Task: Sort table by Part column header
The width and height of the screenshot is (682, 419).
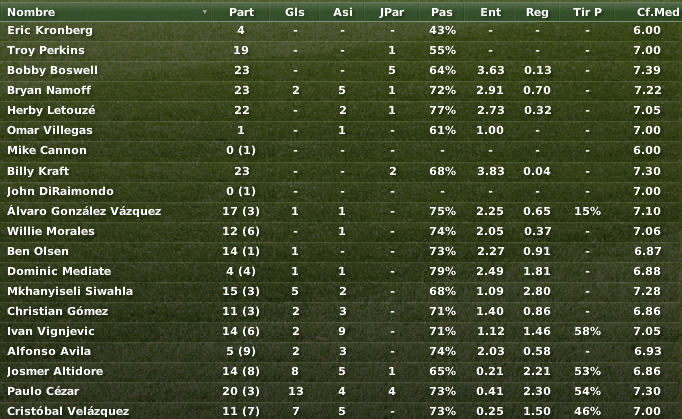Action: [241, 12]
